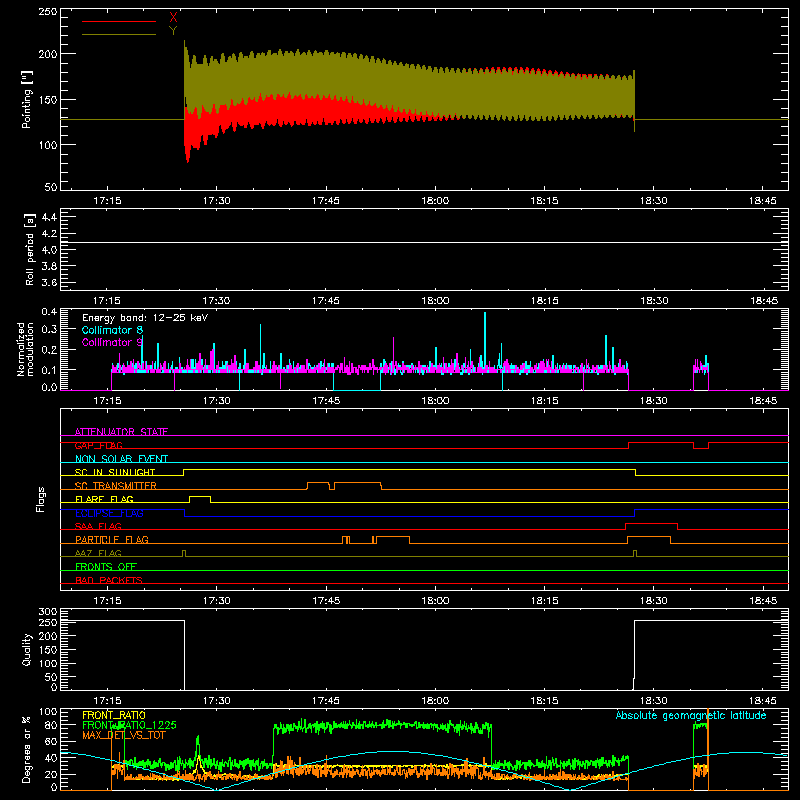Select the 'FLARE_FLAG' flag label

coord(104,499)
